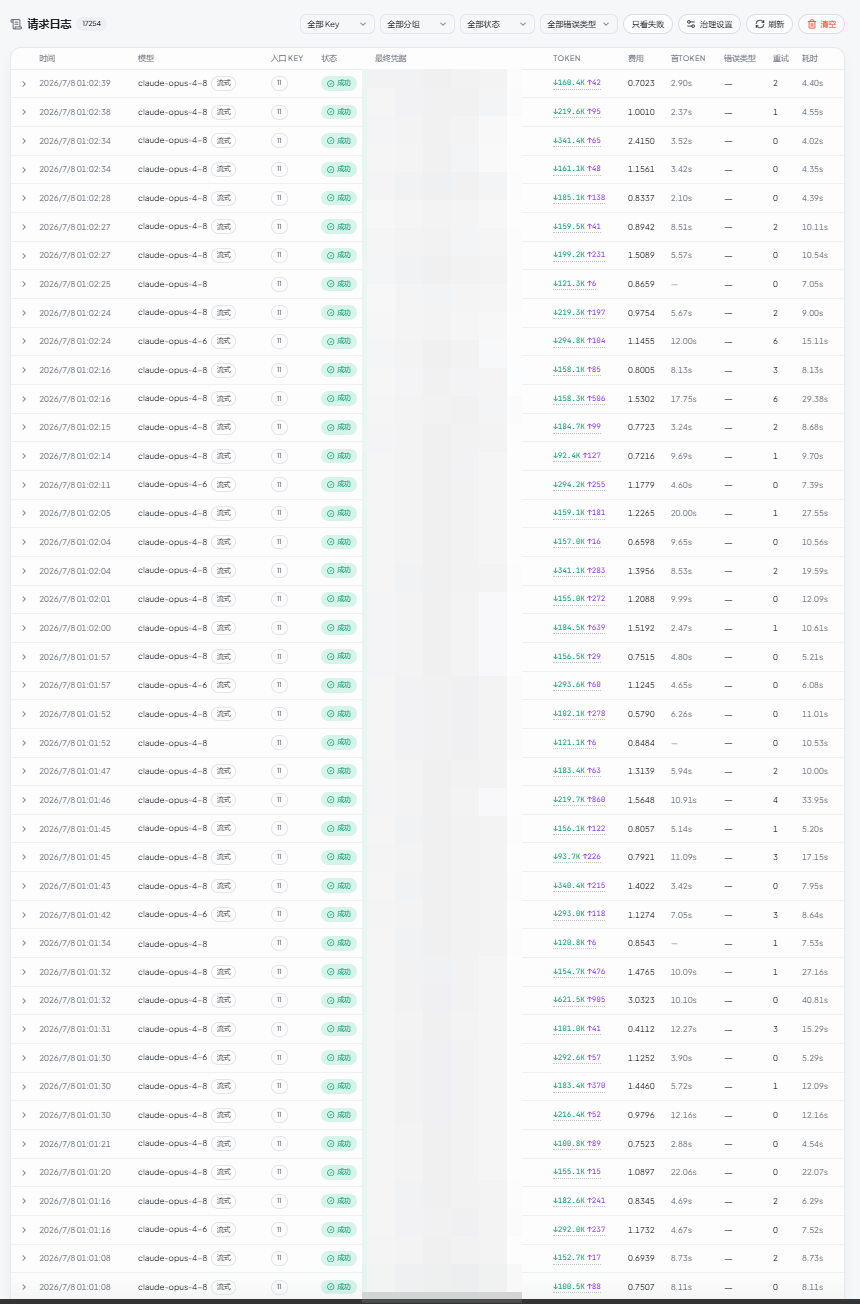
Task: Open 治理设置 governance settings
Action: click(709, 24)
